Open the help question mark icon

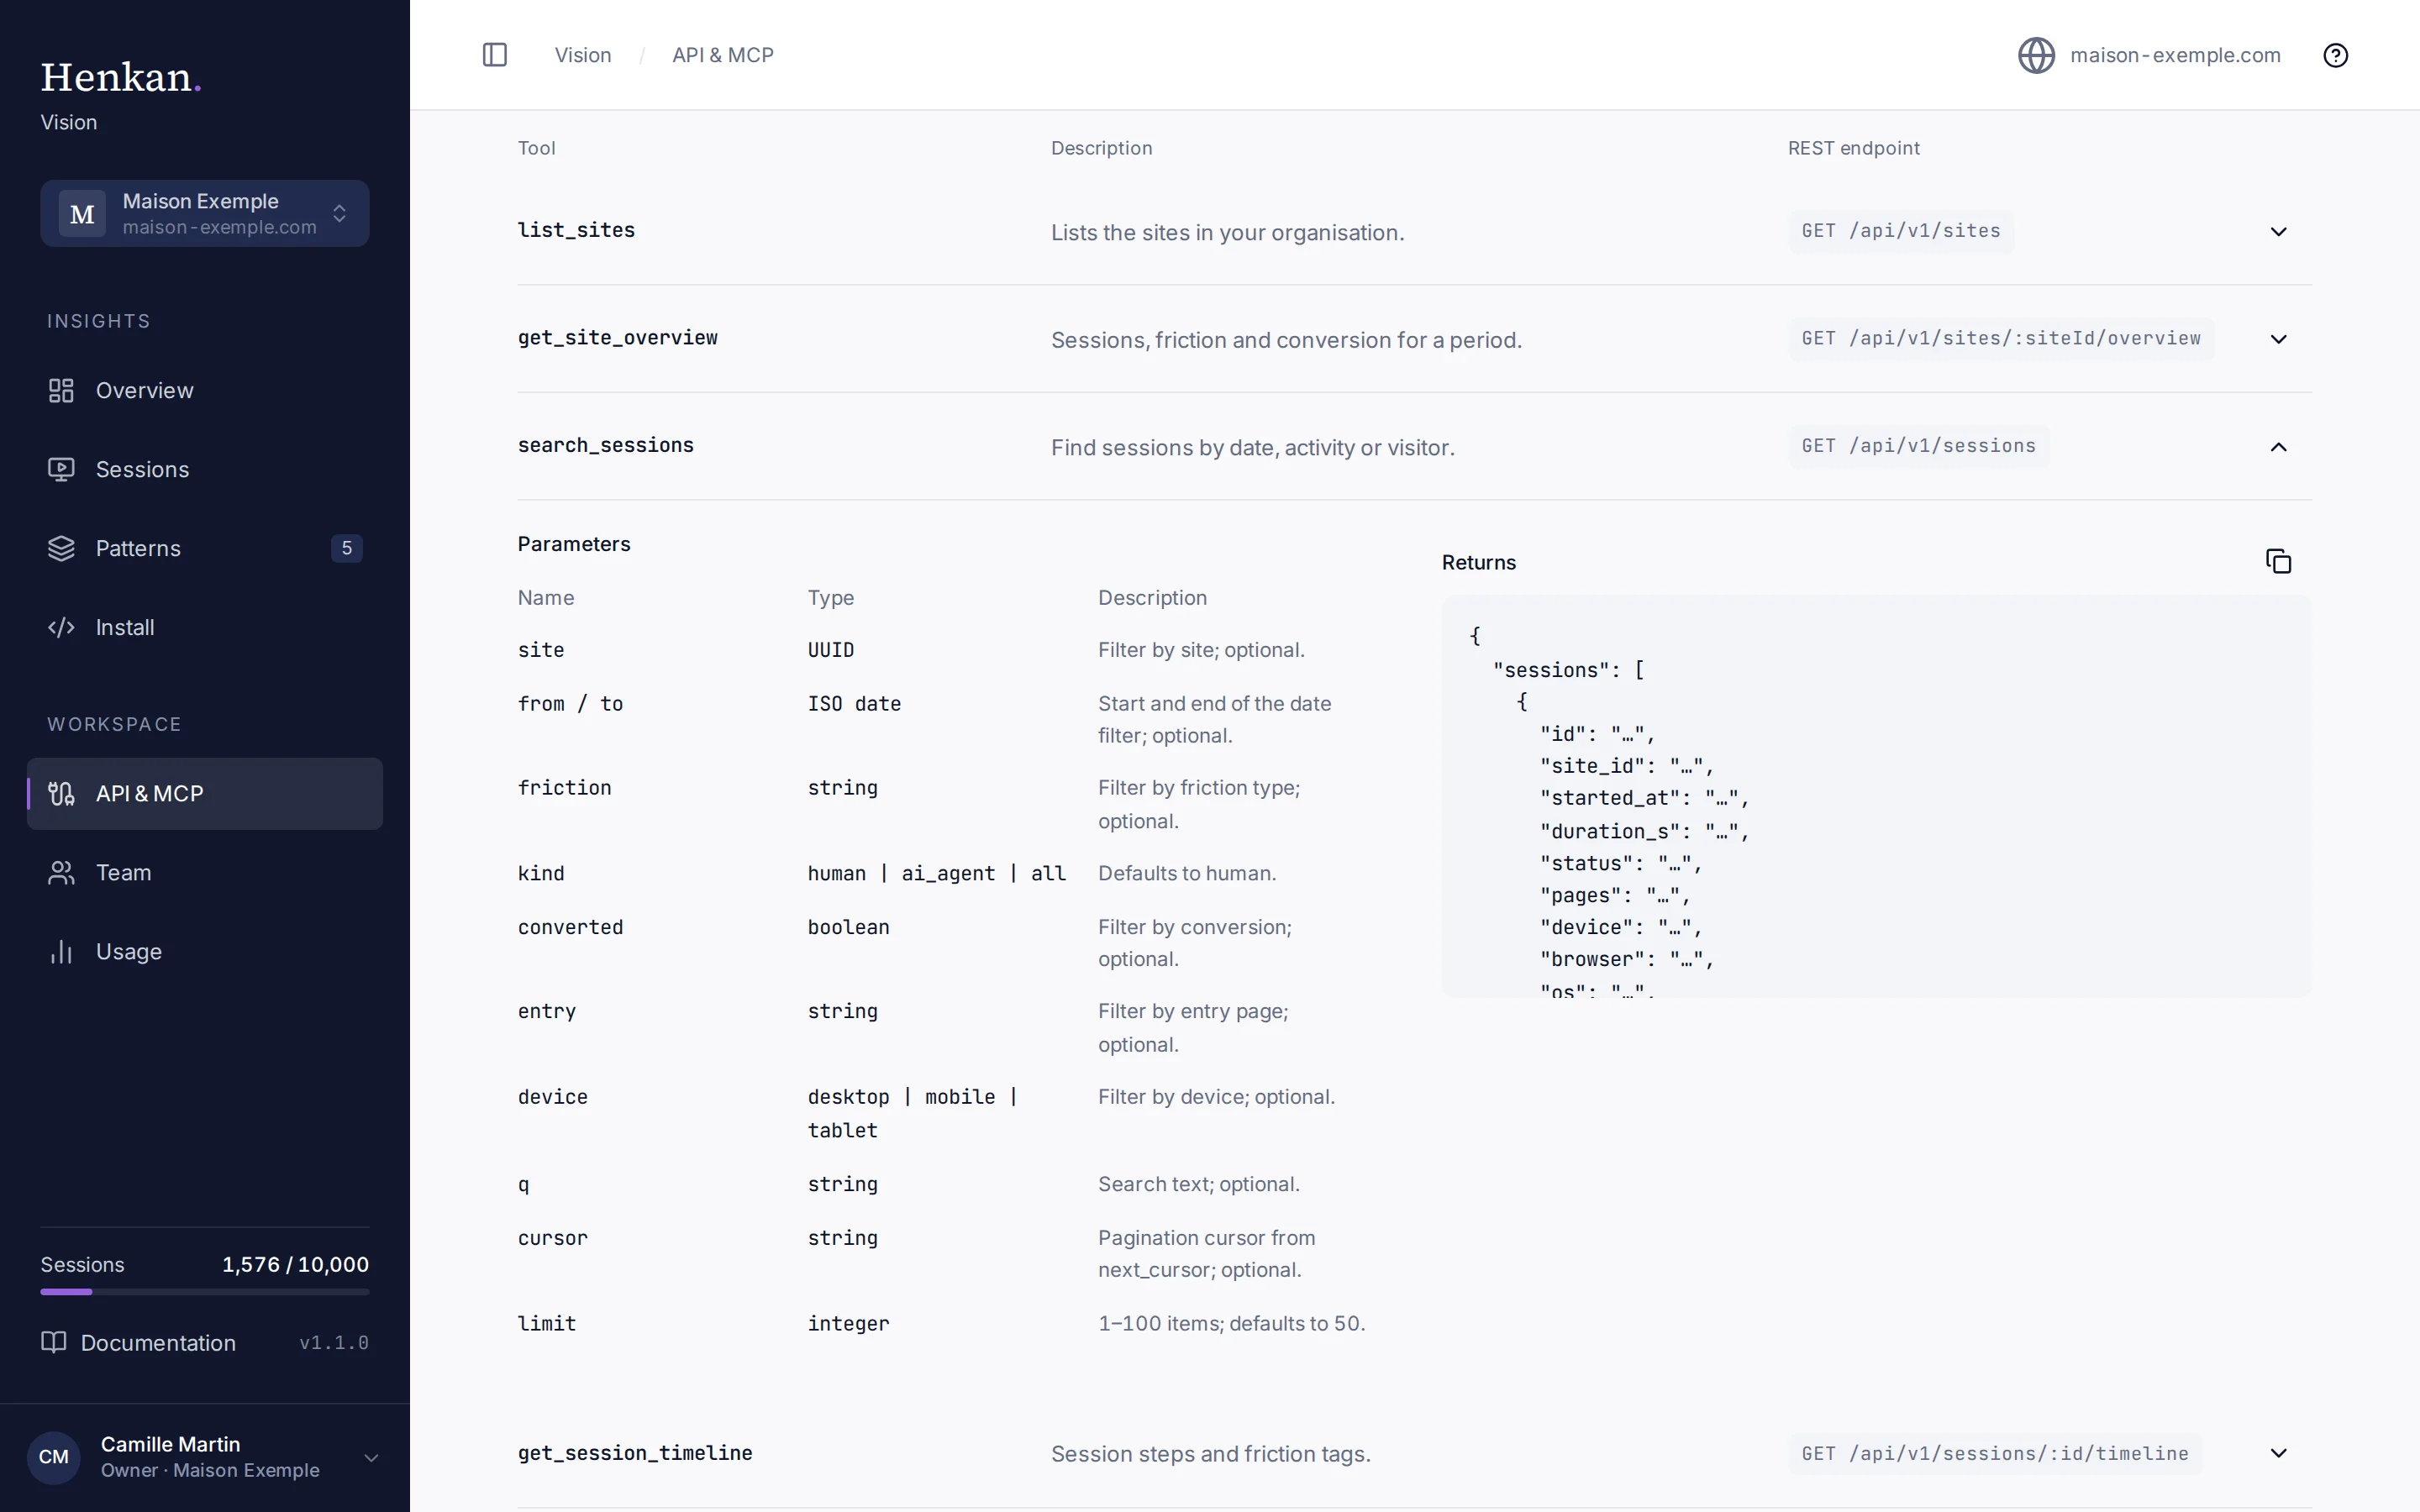click(x=2335, y=55)
